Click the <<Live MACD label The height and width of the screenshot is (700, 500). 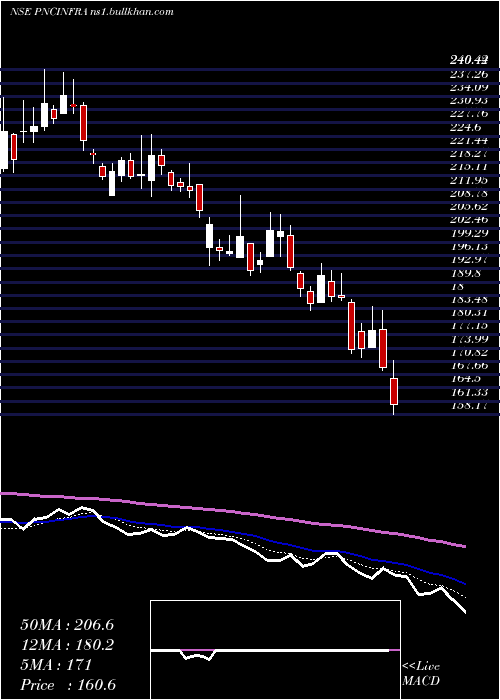(x=421, y=674)
